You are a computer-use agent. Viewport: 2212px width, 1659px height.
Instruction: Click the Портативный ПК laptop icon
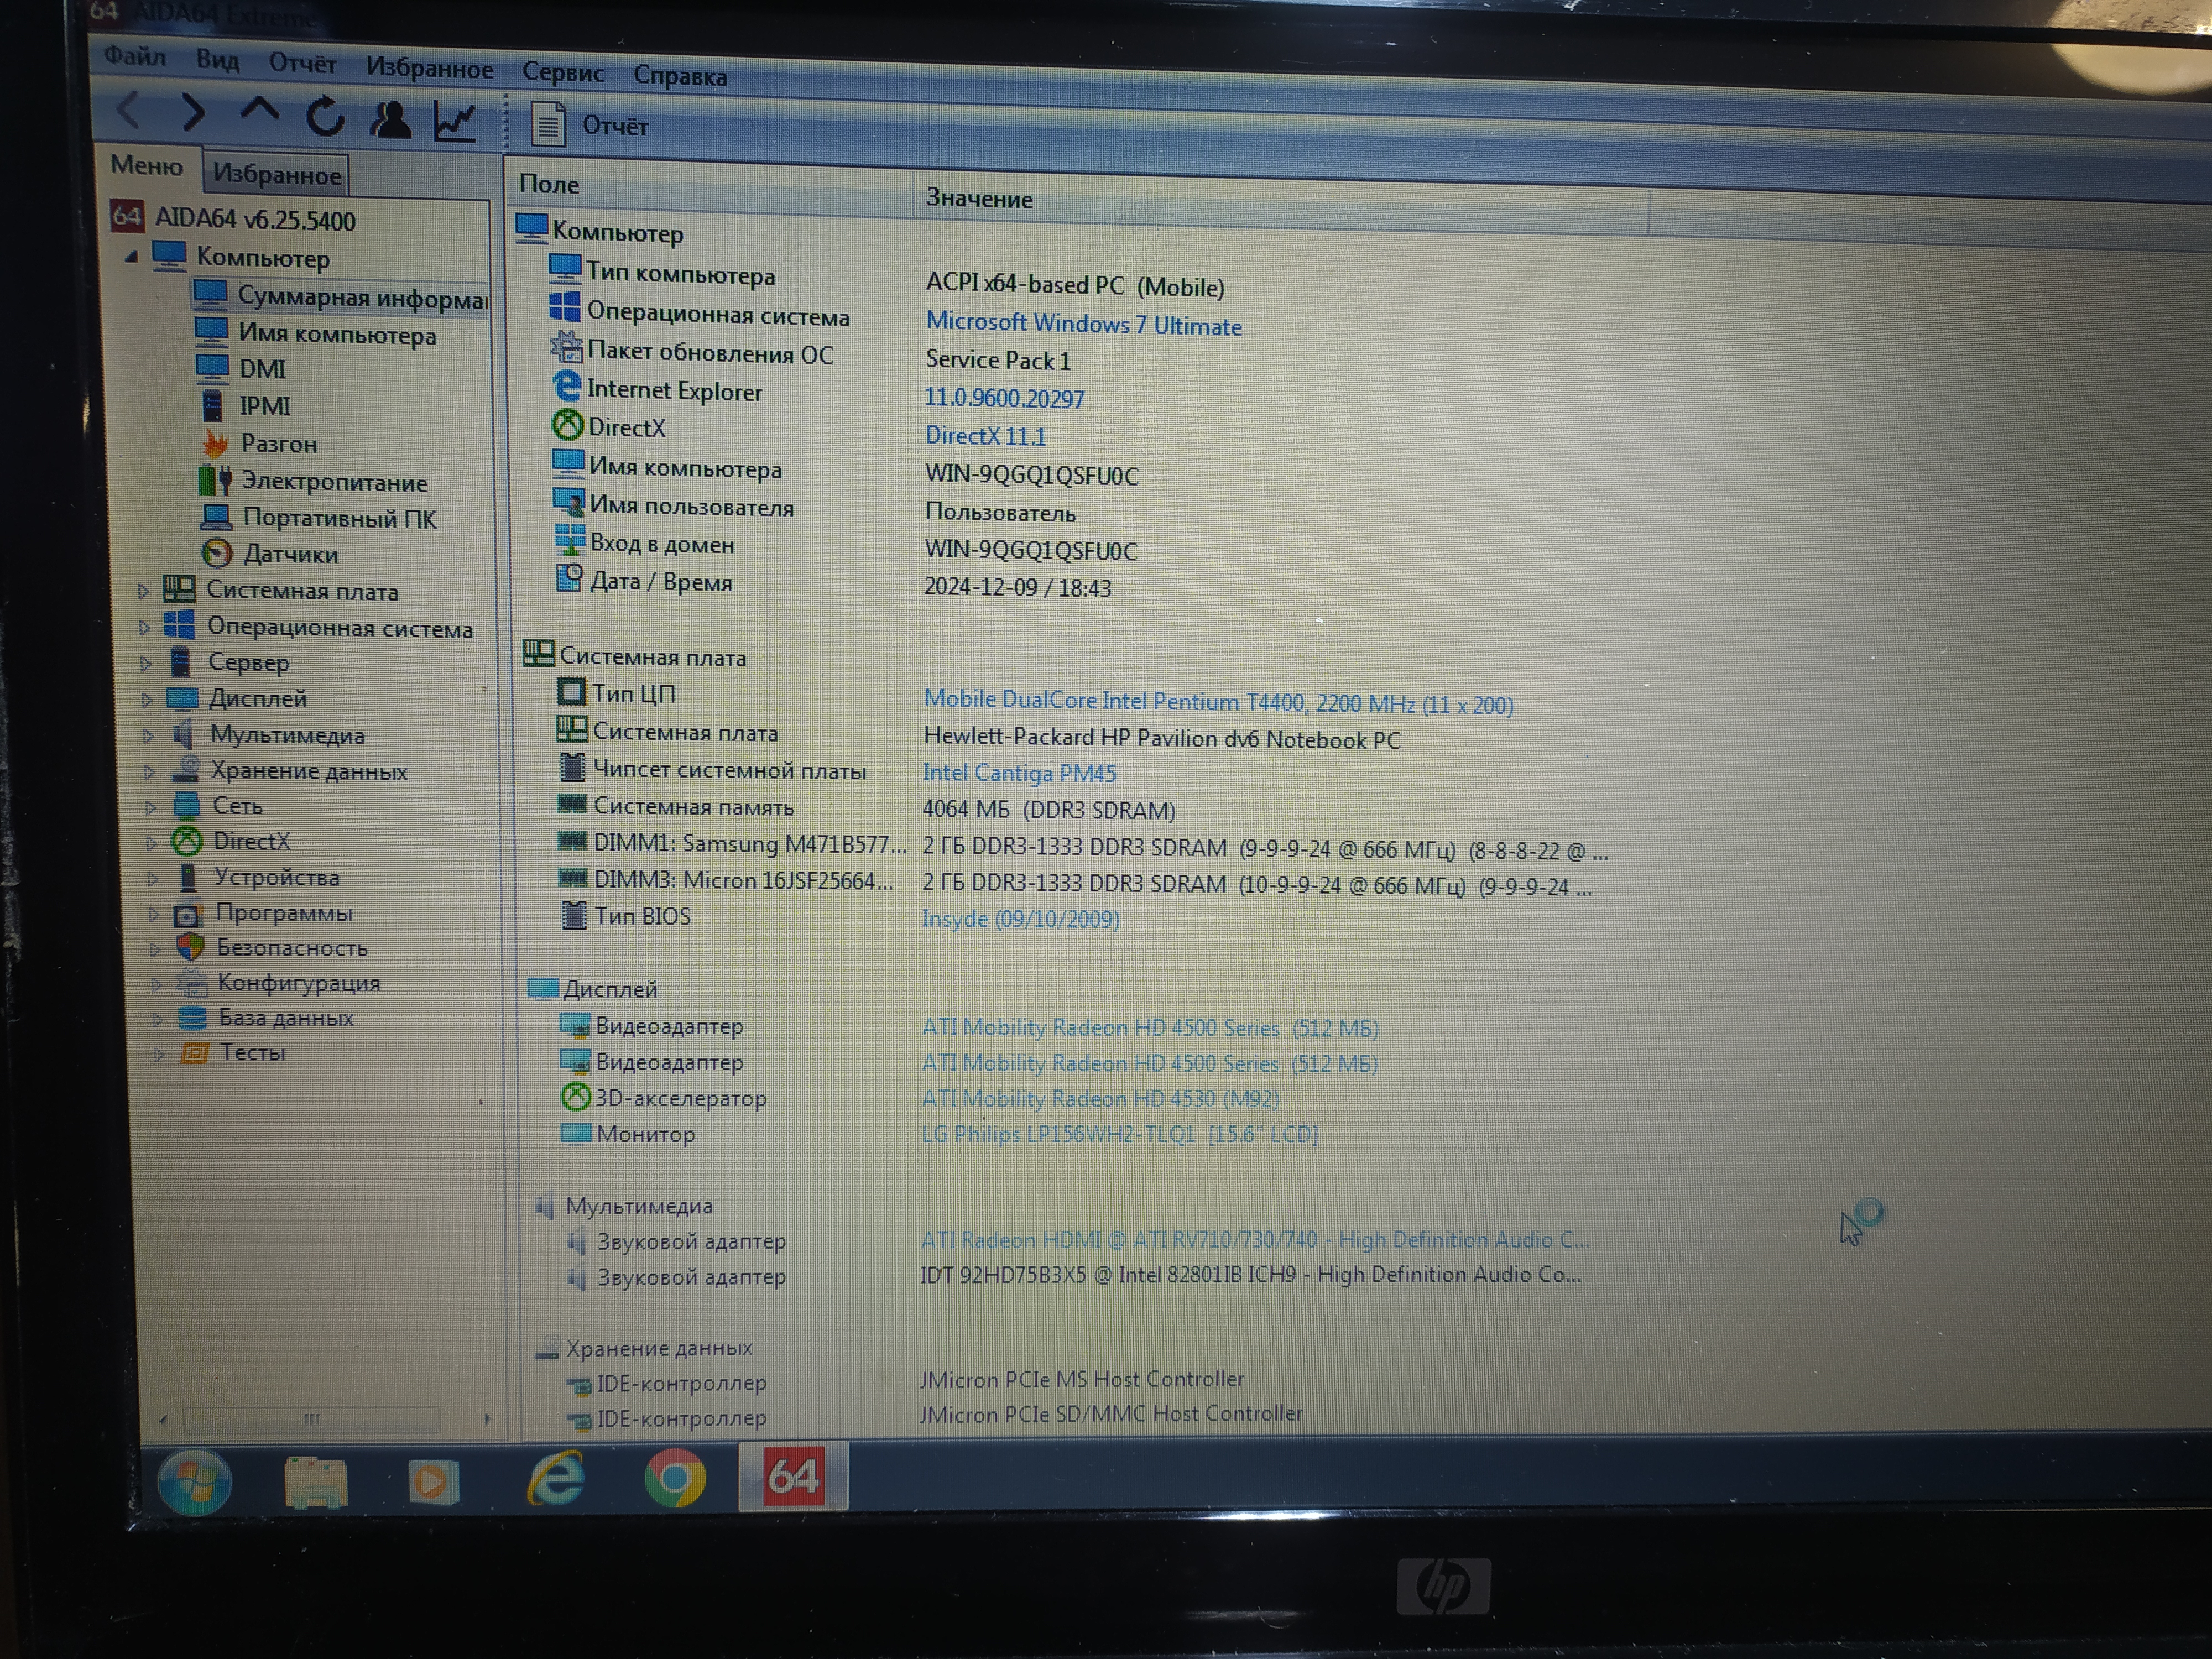(217, 517)
